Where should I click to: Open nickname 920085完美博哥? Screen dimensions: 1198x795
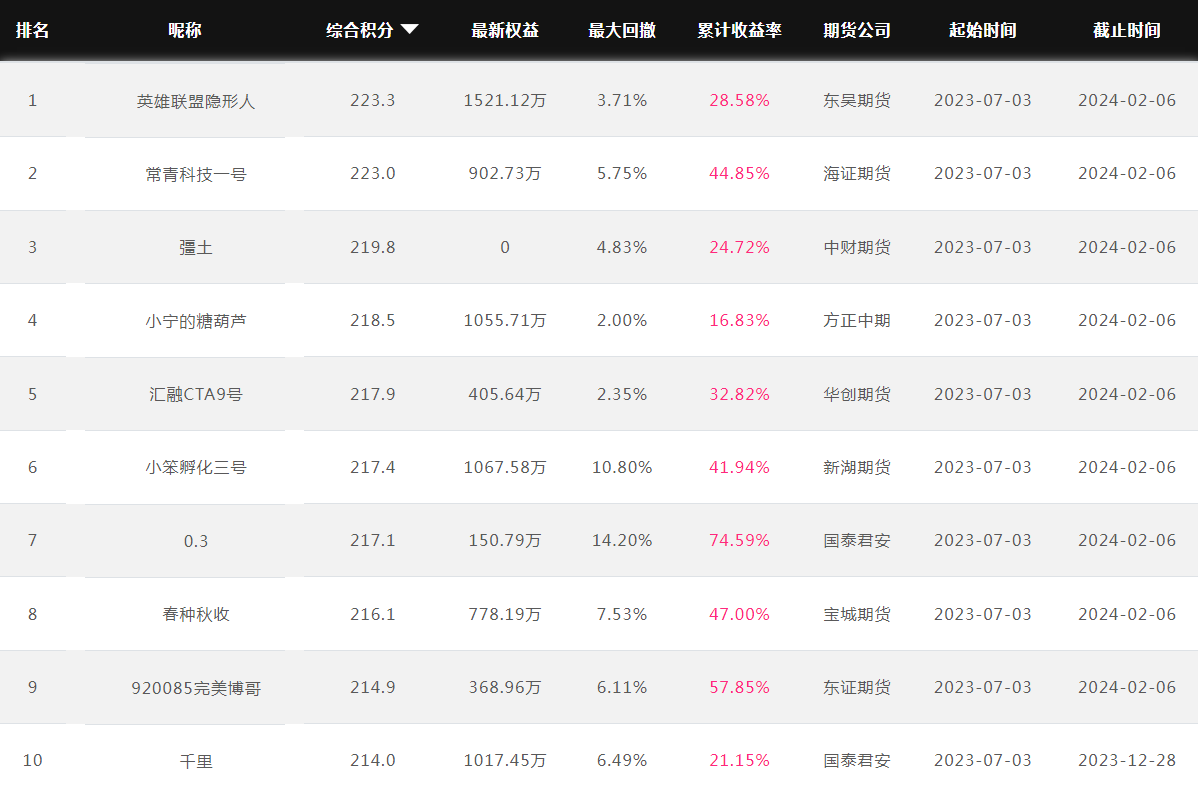[196, 688]
